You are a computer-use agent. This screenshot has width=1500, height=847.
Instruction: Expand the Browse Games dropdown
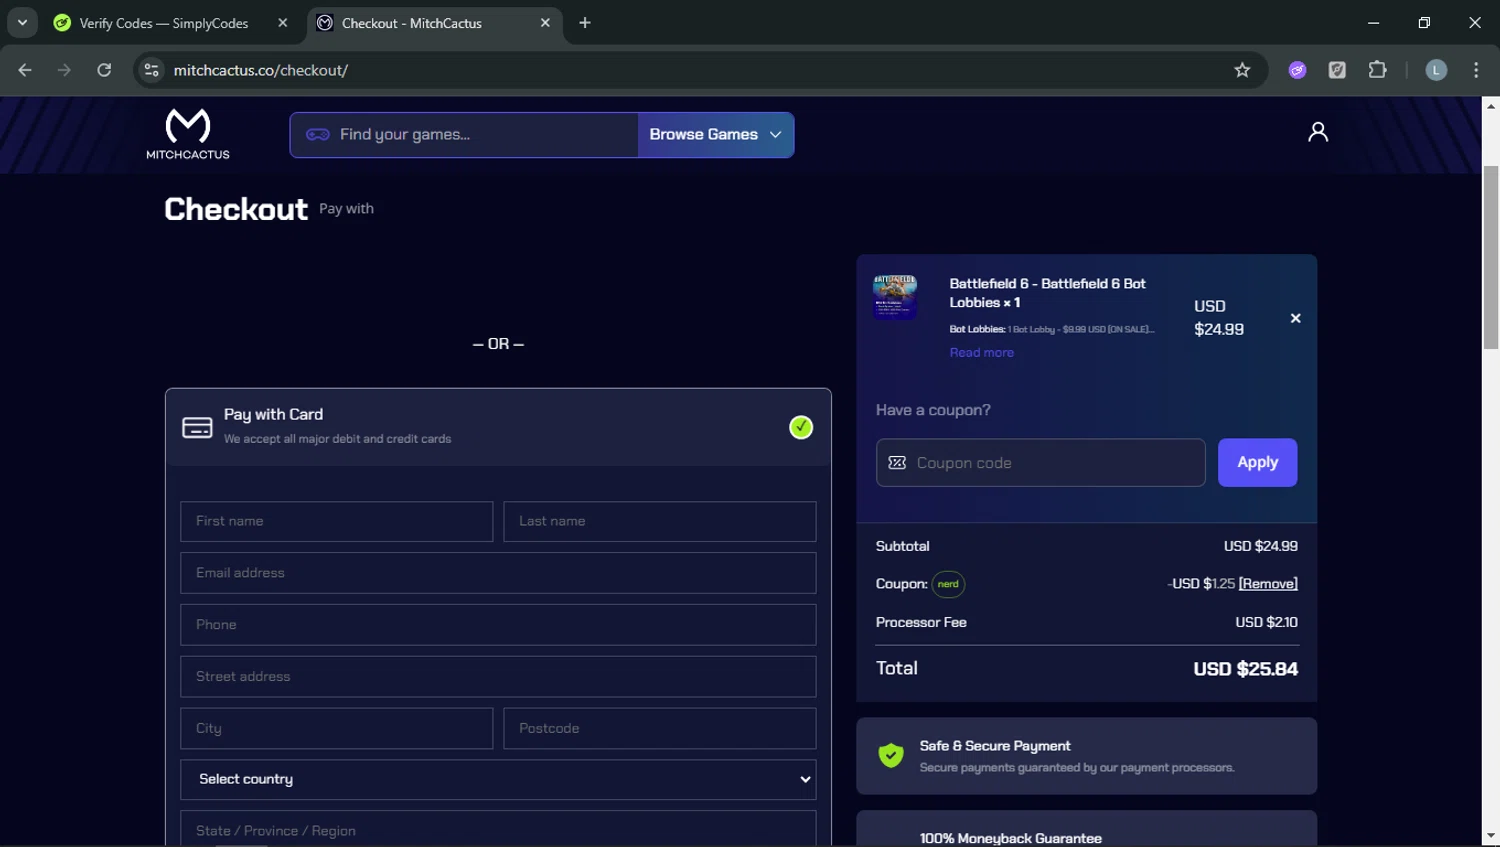(716, 135)
